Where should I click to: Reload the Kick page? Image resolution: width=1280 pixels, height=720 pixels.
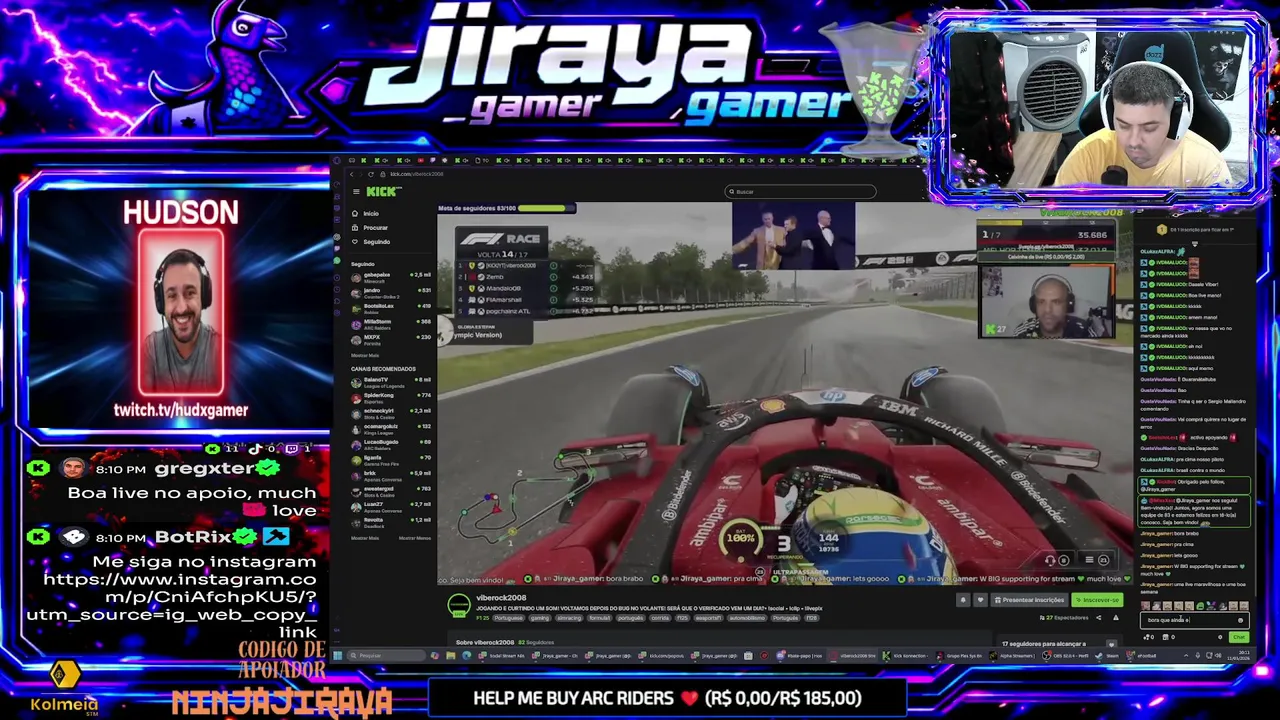pyautogui.click(x=371, y=174)
